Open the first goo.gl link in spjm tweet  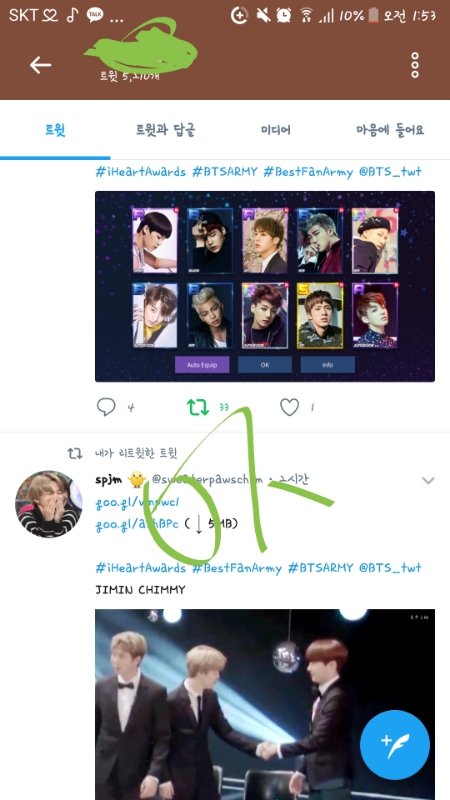(137, 503)
